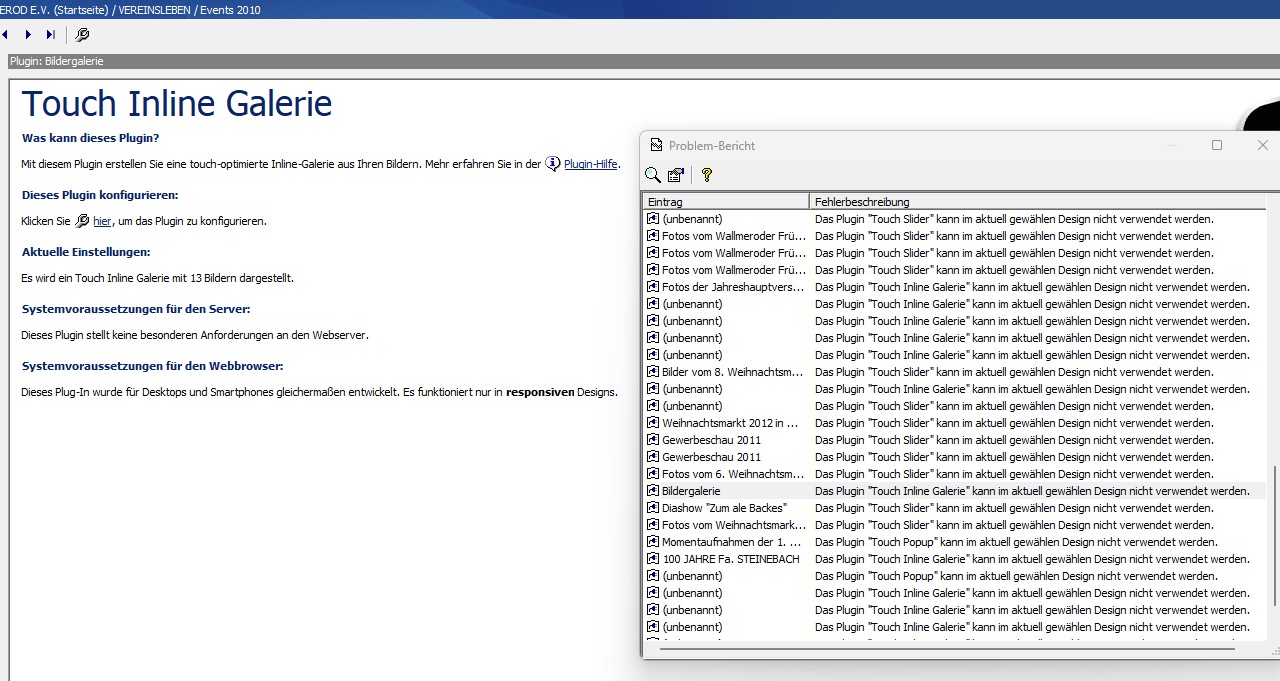
Task: Open the wrench configuration icon in the main toolbar
Action: (x=82, y=35)
